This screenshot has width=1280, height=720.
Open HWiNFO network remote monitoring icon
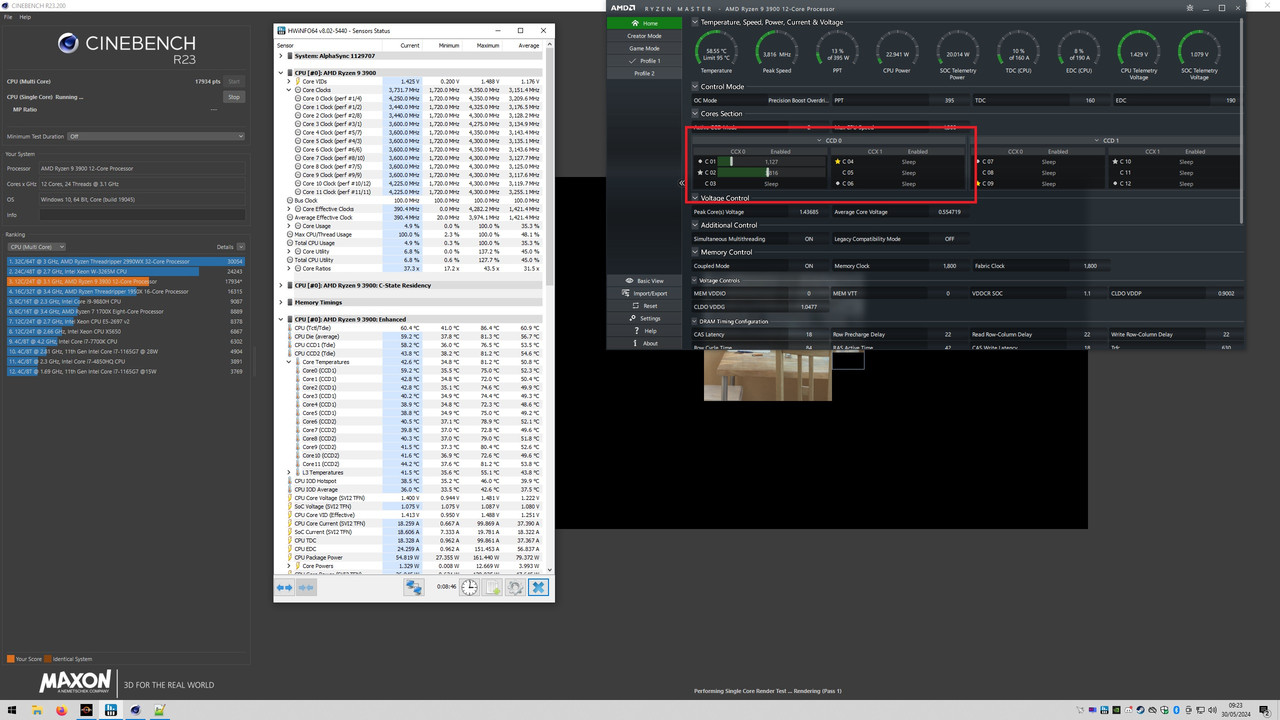413,588
